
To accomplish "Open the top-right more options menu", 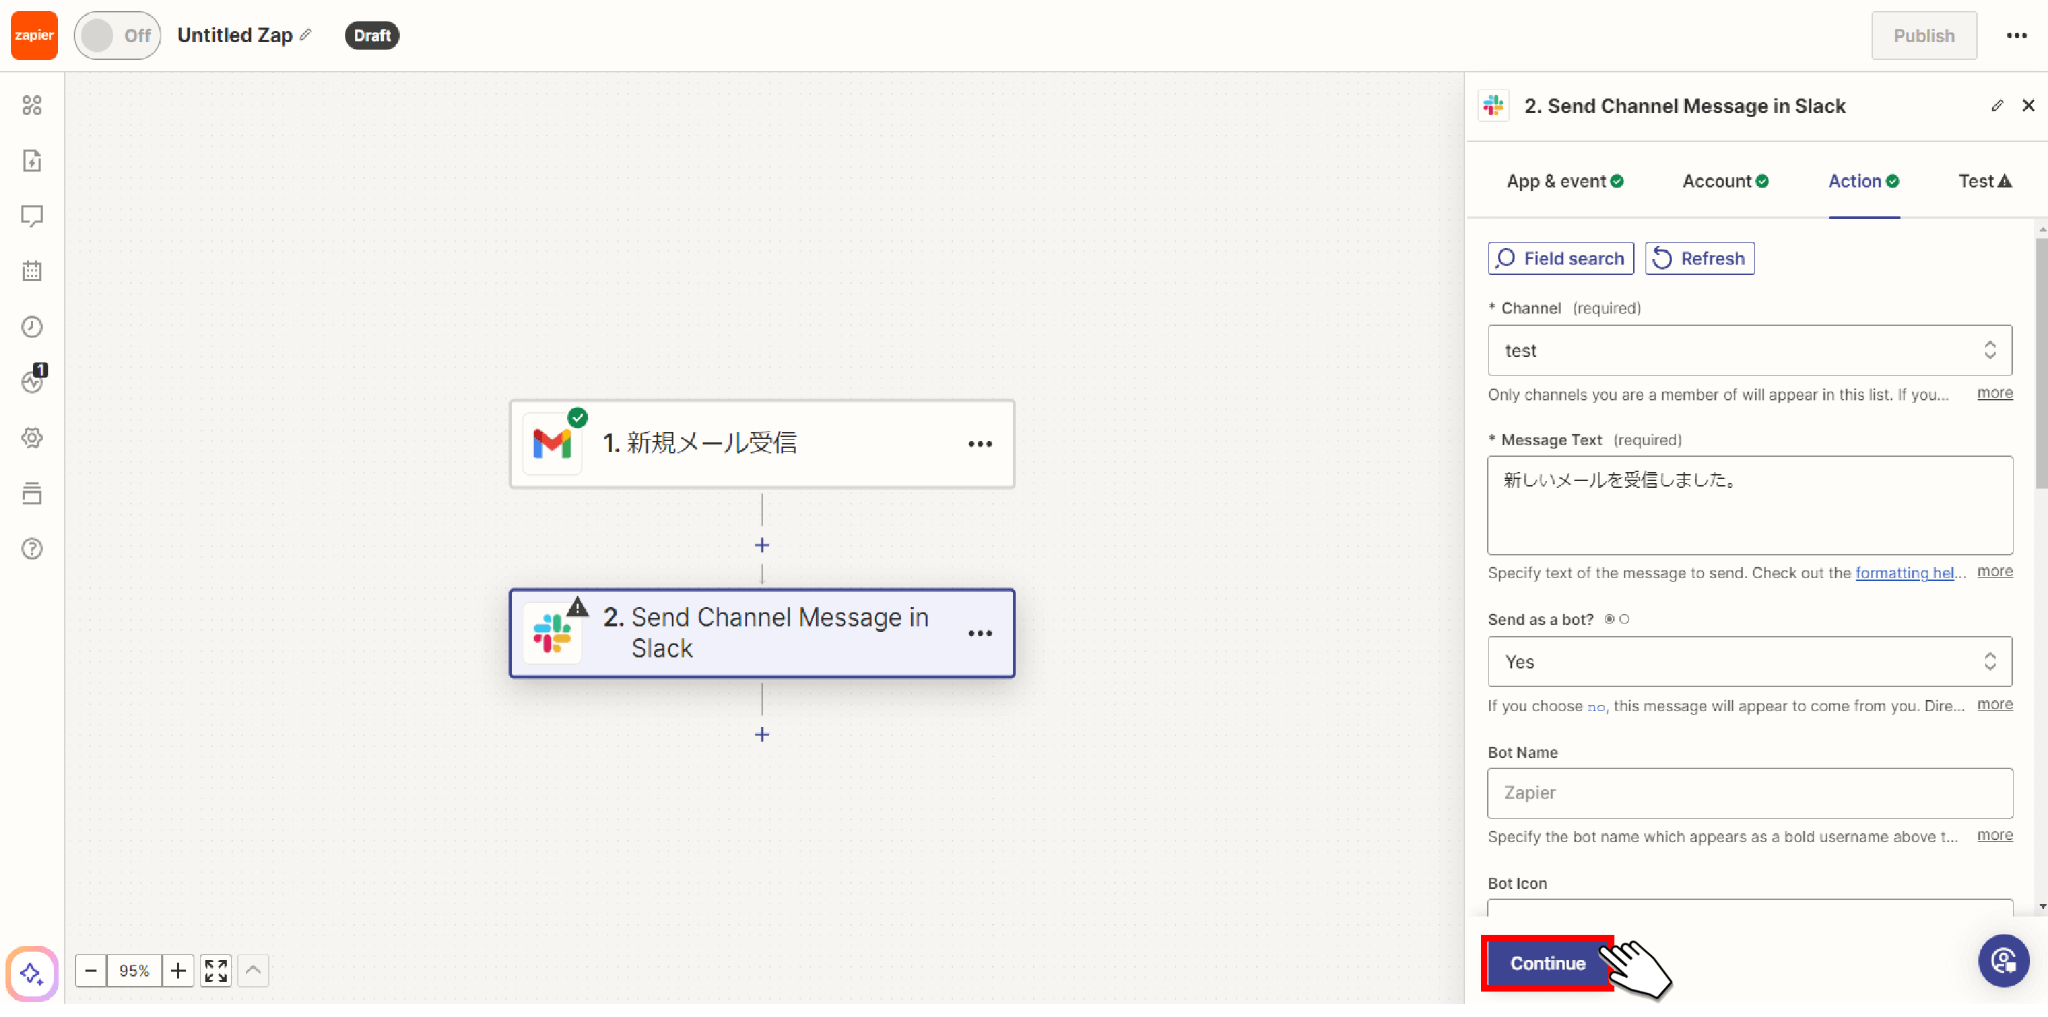I will (2017, 36).
